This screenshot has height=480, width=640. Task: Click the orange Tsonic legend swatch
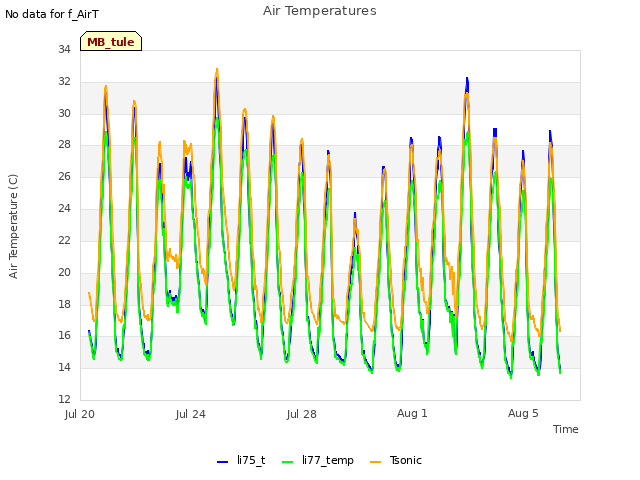point(376,462)
